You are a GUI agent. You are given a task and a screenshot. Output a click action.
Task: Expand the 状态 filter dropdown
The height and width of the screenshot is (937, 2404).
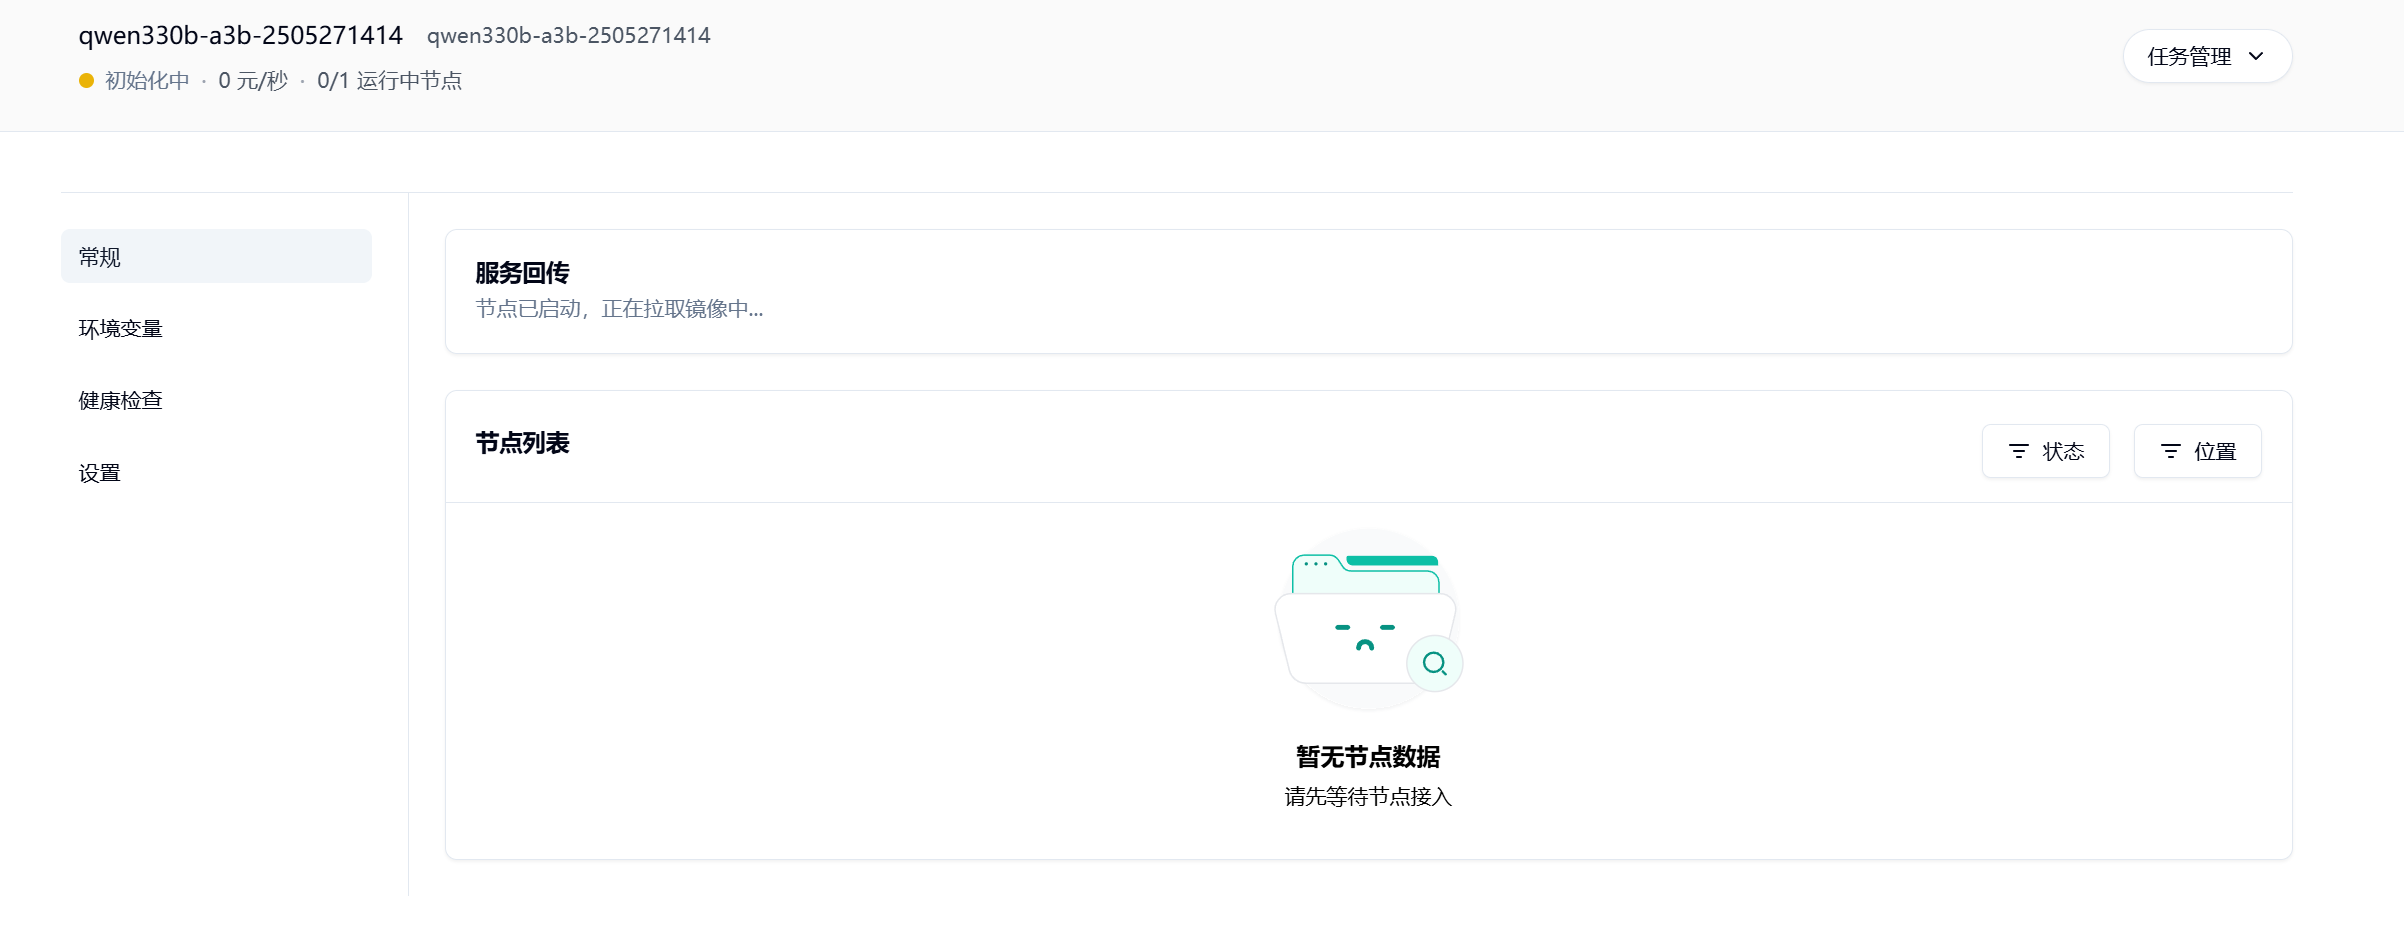[2045, 452]
